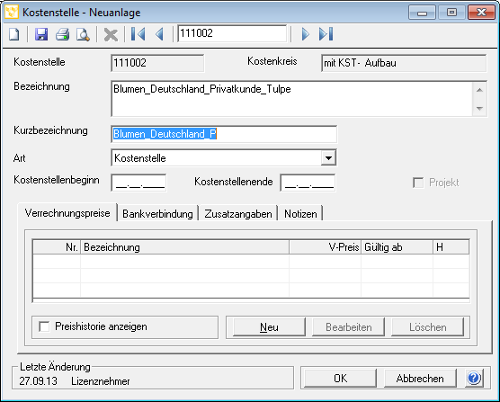Save the Kostenstelle record via the floppy disk icon
The image size is (500, 402).
click(41, 34)
